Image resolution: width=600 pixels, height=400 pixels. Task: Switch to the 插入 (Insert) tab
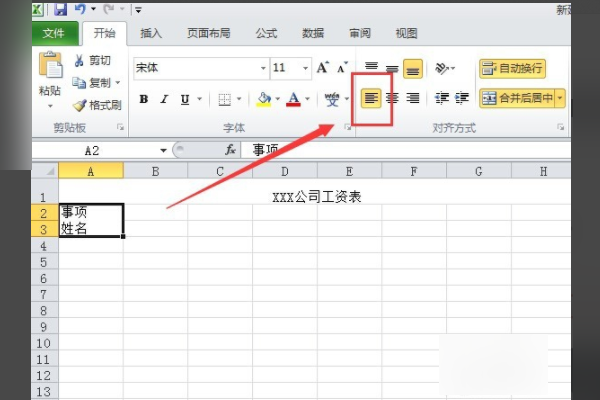pos(151,33)
